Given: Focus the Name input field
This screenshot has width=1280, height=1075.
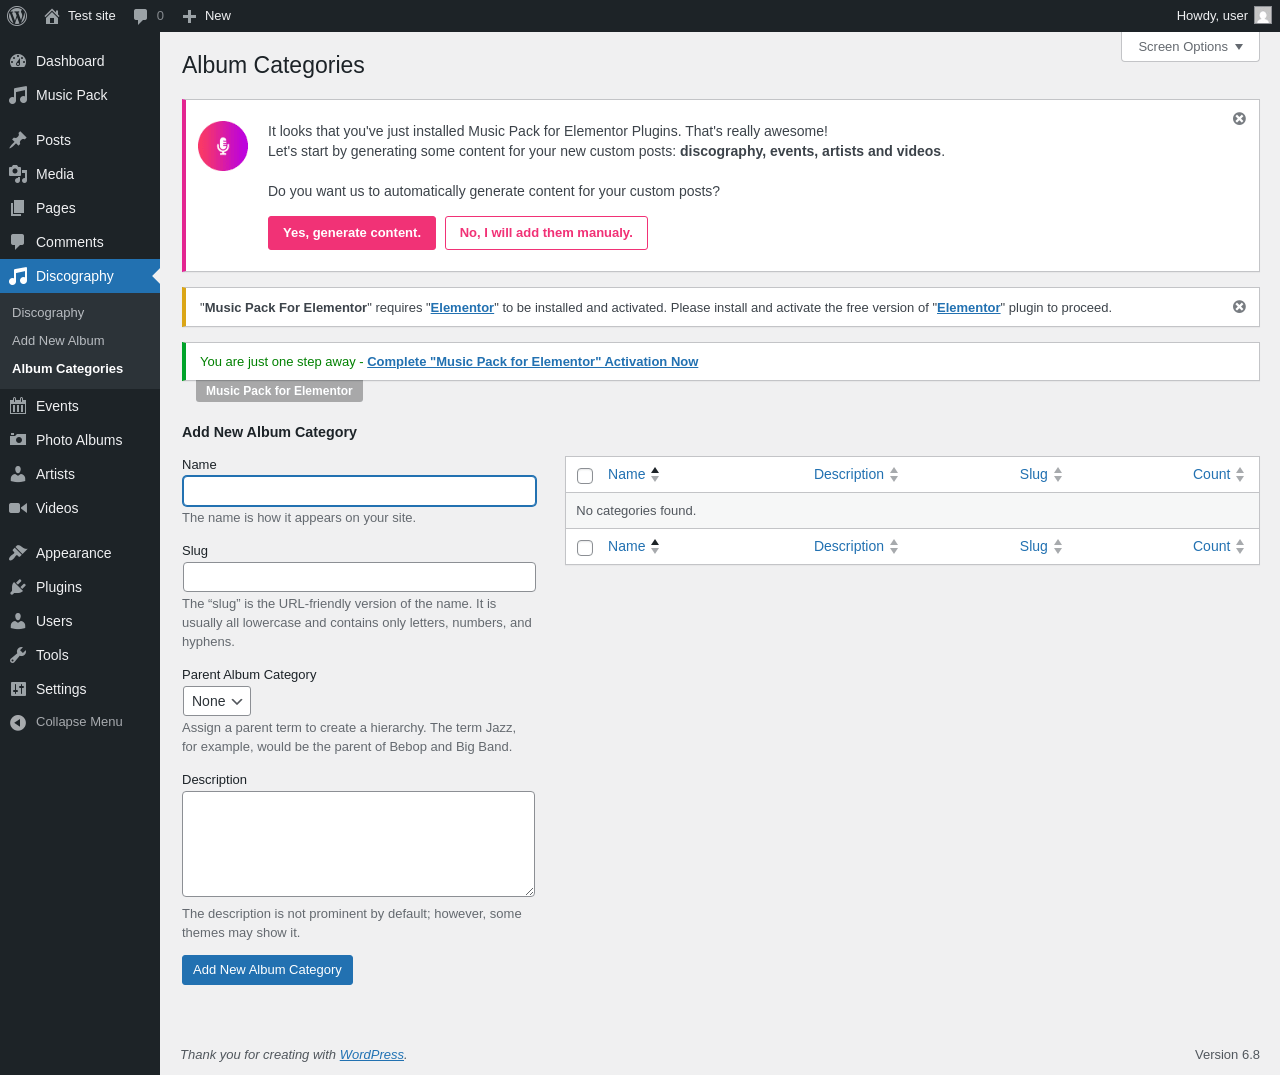Looking at the screenshot, I should 360,491.
